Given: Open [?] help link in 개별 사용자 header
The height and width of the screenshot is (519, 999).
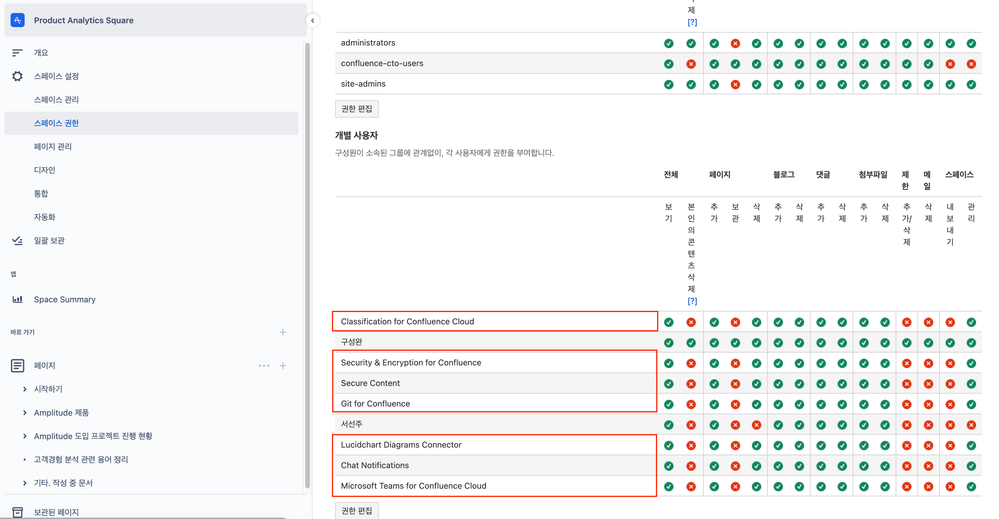Looking at the screenshot, I should [x=692, y=301].
